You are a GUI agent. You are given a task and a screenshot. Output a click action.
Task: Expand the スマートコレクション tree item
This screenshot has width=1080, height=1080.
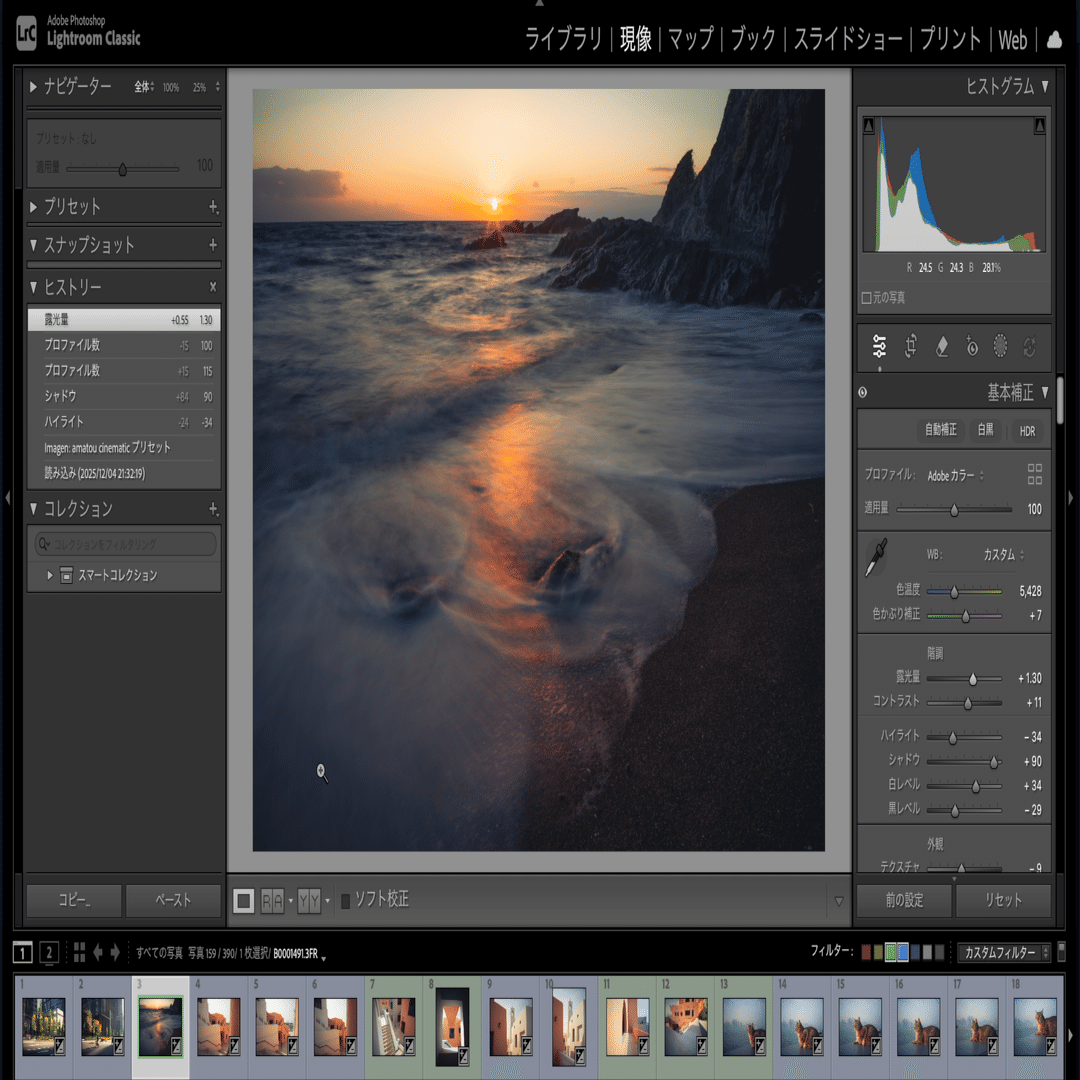click(x=50, y=574)
